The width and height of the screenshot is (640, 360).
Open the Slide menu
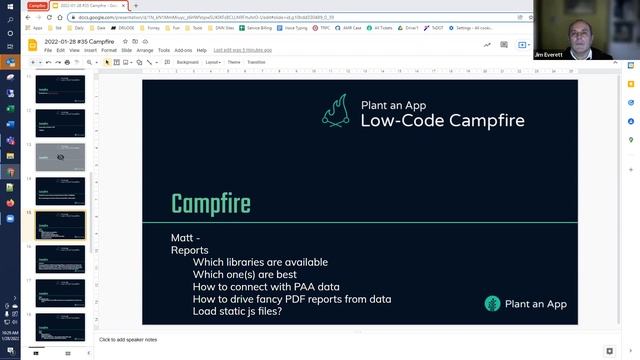click(x=127, y=50)
